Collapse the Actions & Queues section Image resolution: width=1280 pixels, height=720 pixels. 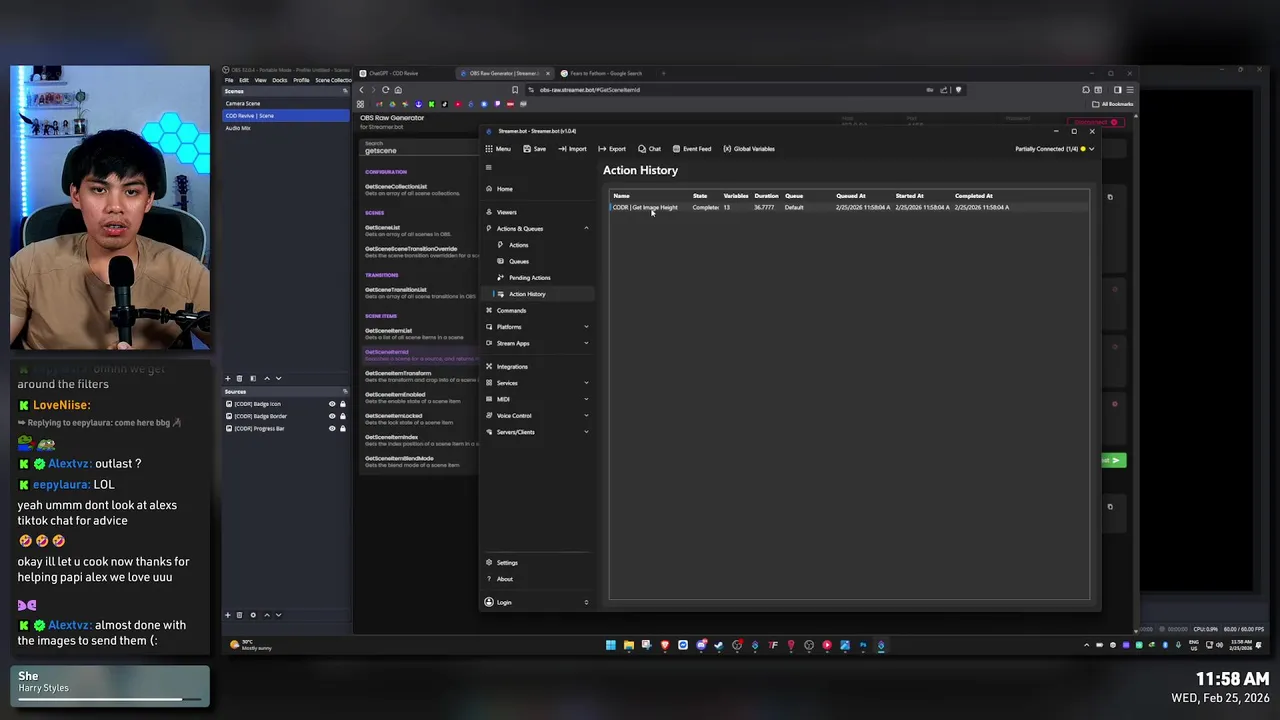click(x=586, y=229)
